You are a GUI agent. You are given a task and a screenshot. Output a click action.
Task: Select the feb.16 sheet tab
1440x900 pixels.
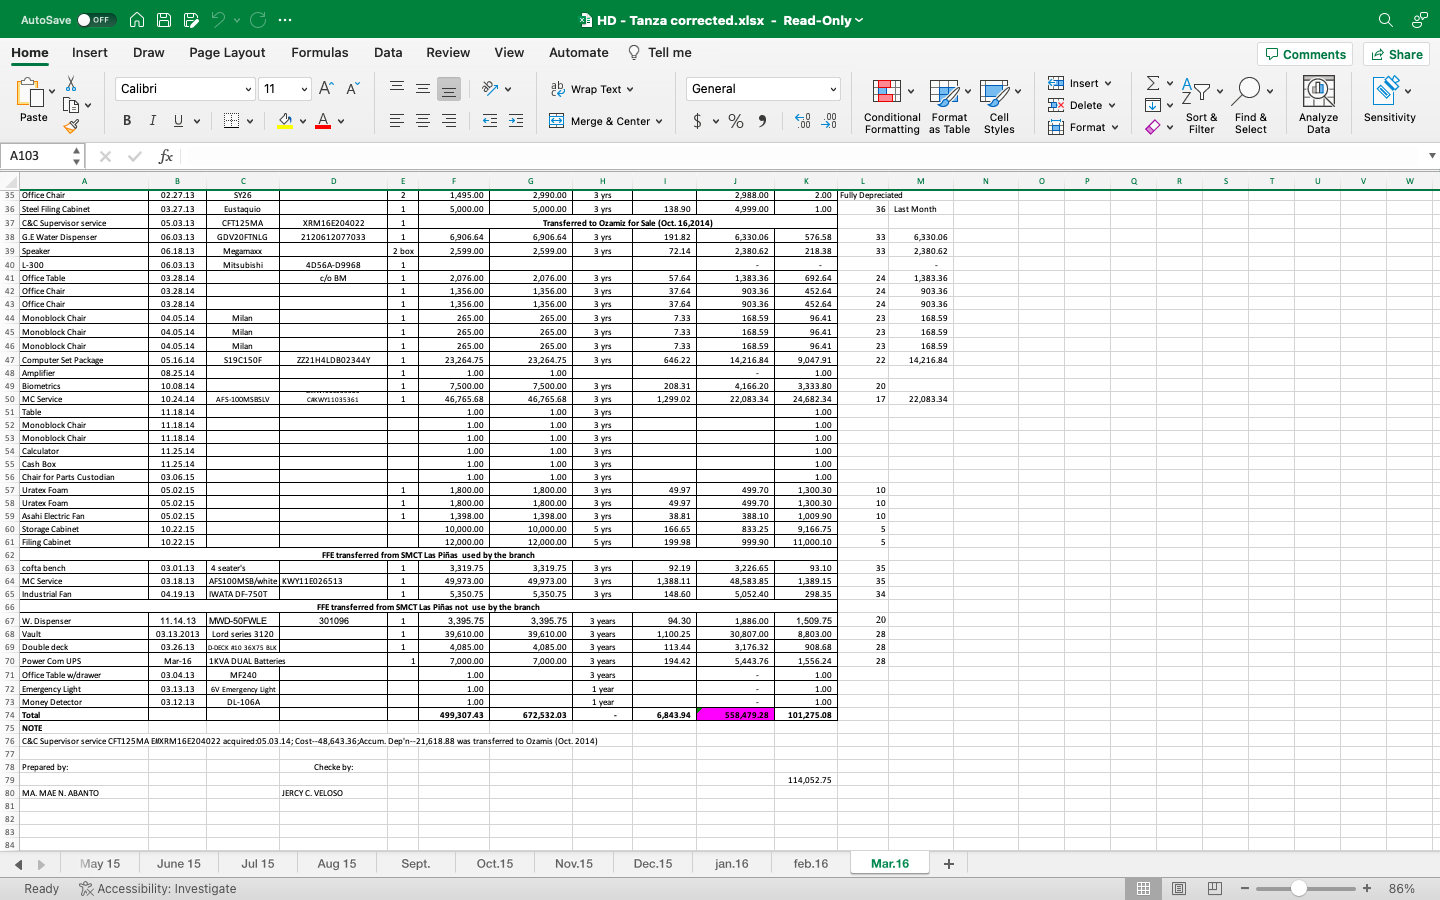[x=811, y=864]
